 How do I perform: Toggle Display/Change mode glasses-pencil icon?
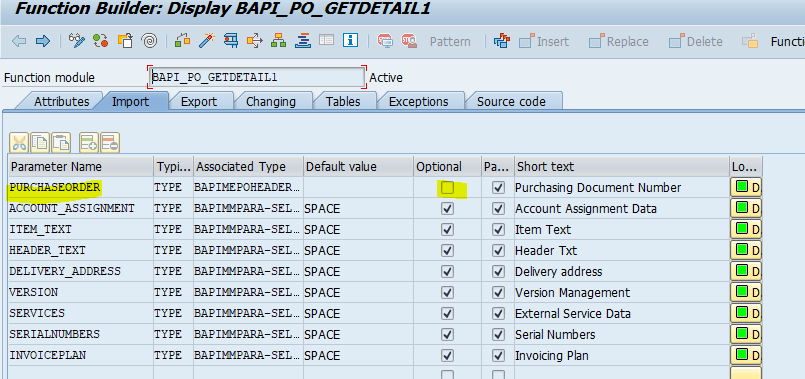point(76,41)
